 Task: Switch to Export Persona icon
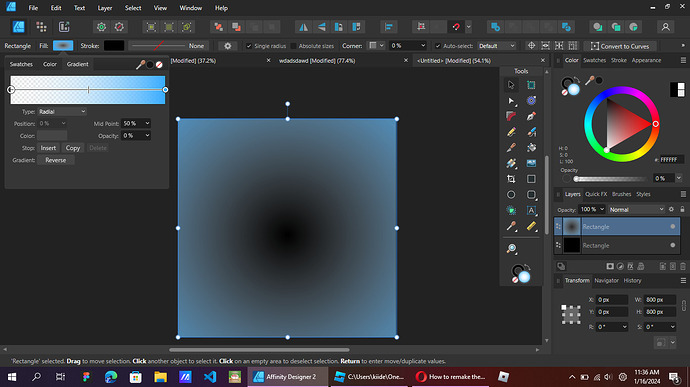click(64, 27)
